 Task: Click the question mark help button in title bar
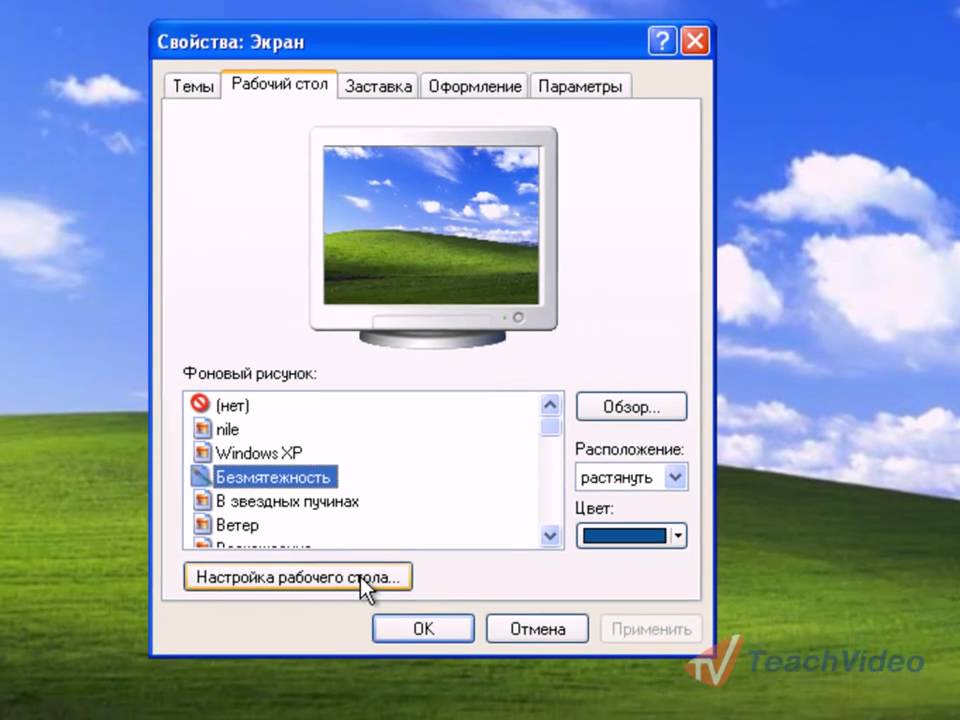pyautogui.click(x=662, y=42)
